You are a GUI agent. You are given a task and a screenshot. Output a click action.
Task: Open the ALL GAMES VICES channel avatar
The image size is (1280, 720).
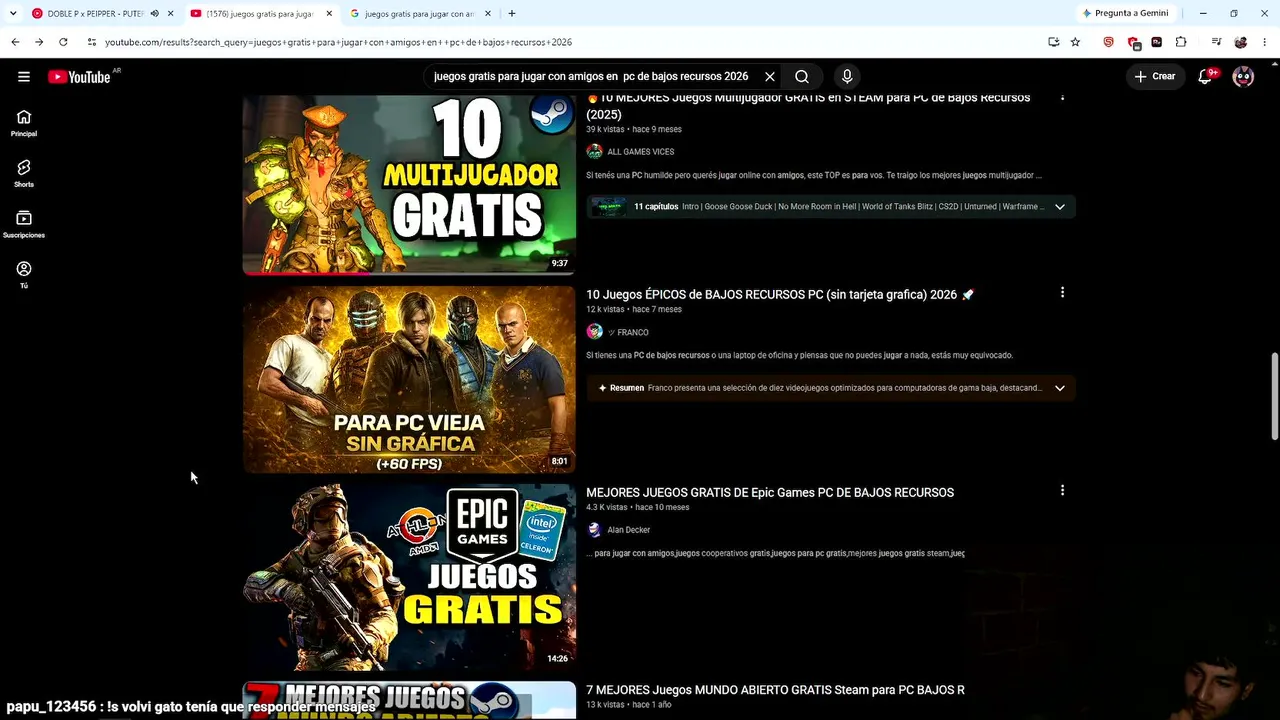(x=595, y=152)
